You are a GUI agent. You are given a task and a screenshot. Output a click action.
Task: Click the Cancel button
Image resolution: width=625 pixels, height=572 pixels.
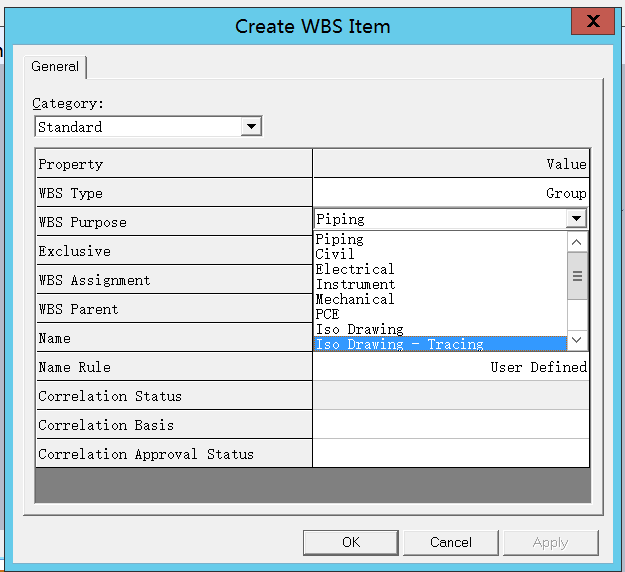[x=451, y=543]
